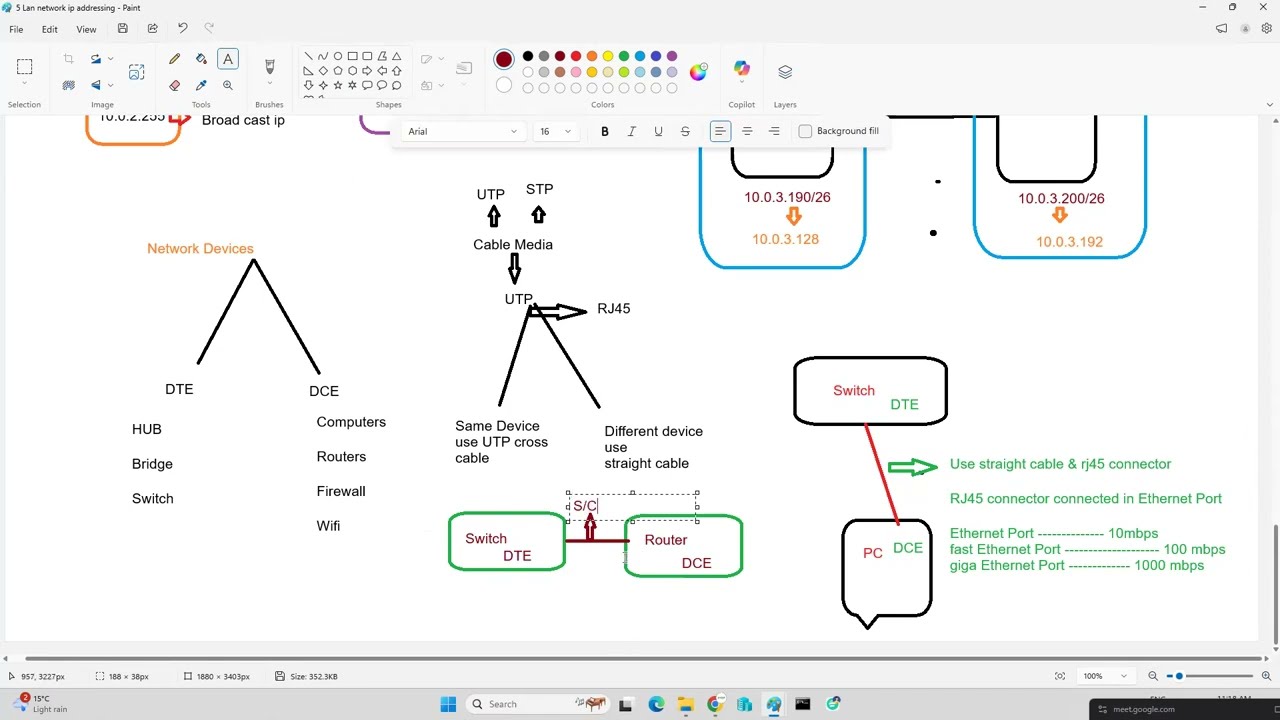Image resolution: width=1280 pixels, height=720 pixels.
Task: Select the Line shape
Action: tap(308, 56)
